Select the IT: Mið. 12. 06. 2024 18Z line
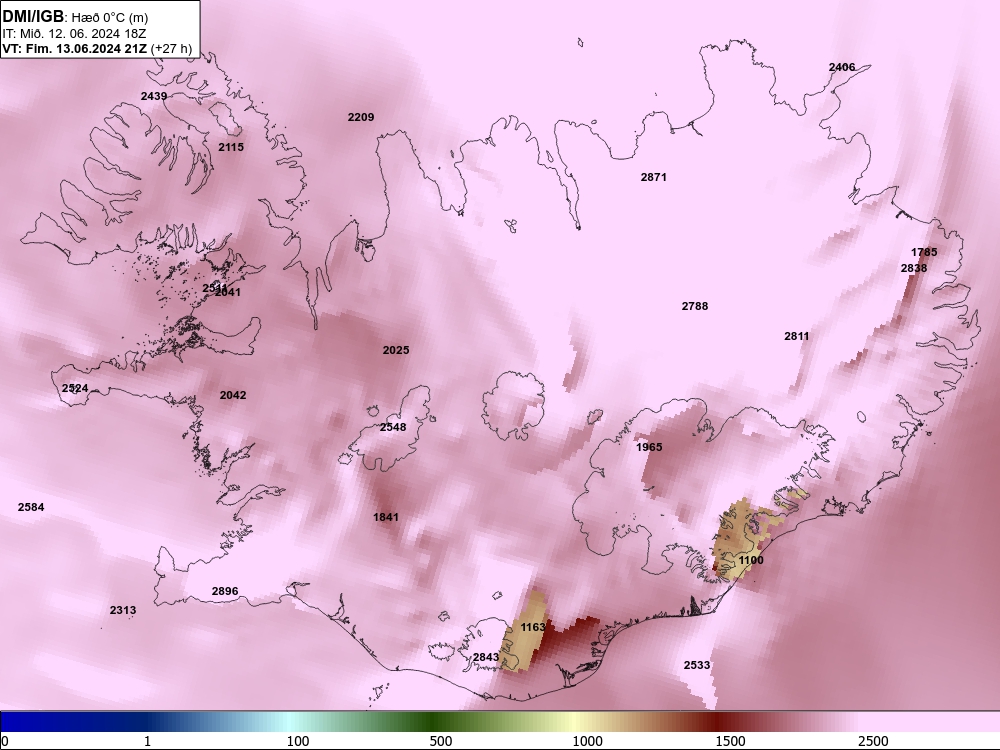The height and width of the screenshot is (750, 1000). point(75,33)
